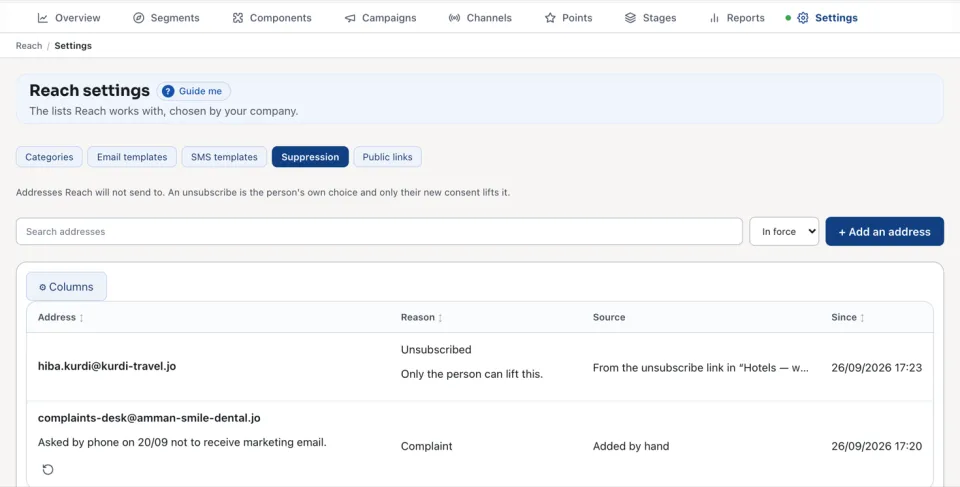Click the date 26/09/2026 17:23

point(876,368)
